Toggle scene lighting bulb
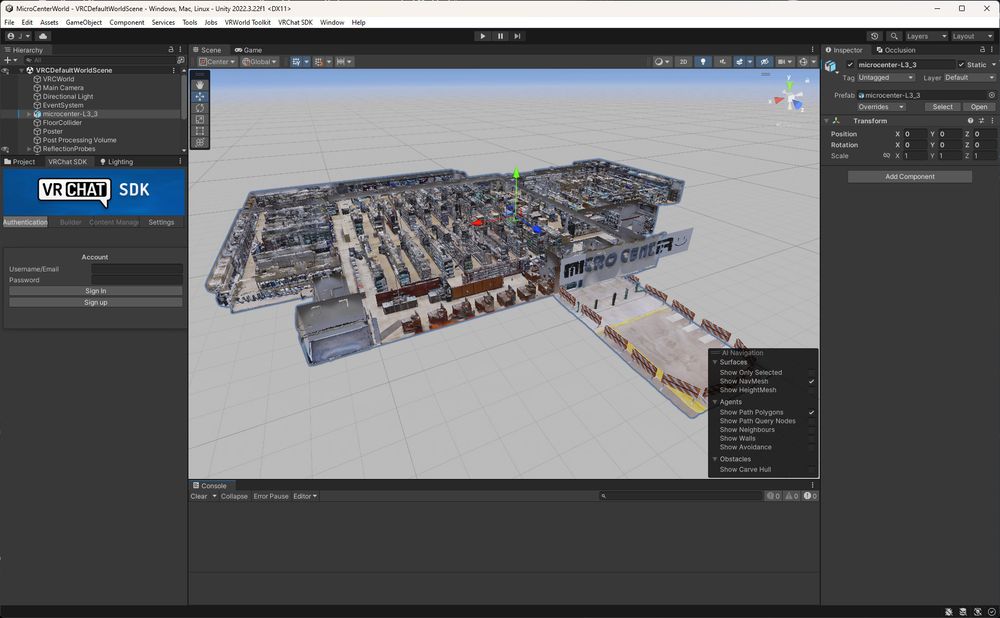Viewport: 1000px width, 618px height. 703,62
